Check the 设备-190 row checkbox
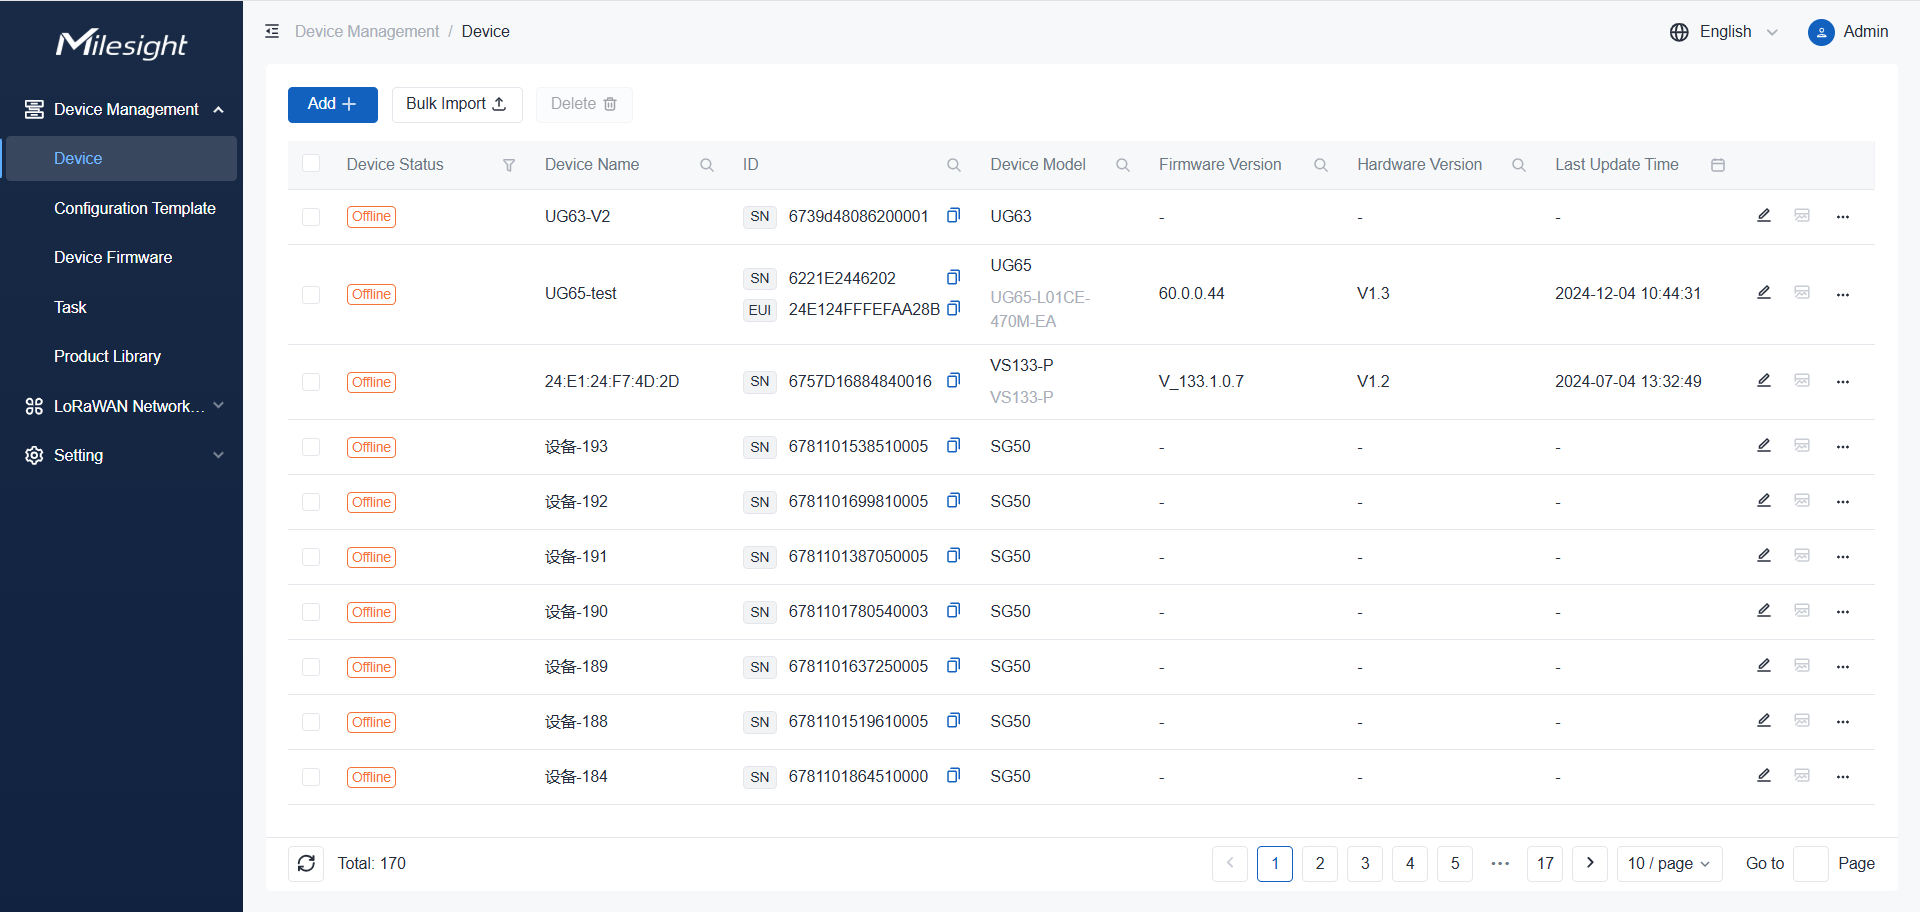The height and width of the screenshot is (912, 1920). (311, 612)
